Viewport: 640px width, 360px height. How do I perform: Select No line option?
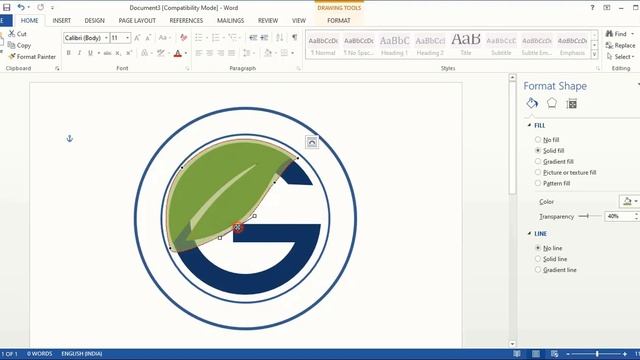[x=549, y=248]
